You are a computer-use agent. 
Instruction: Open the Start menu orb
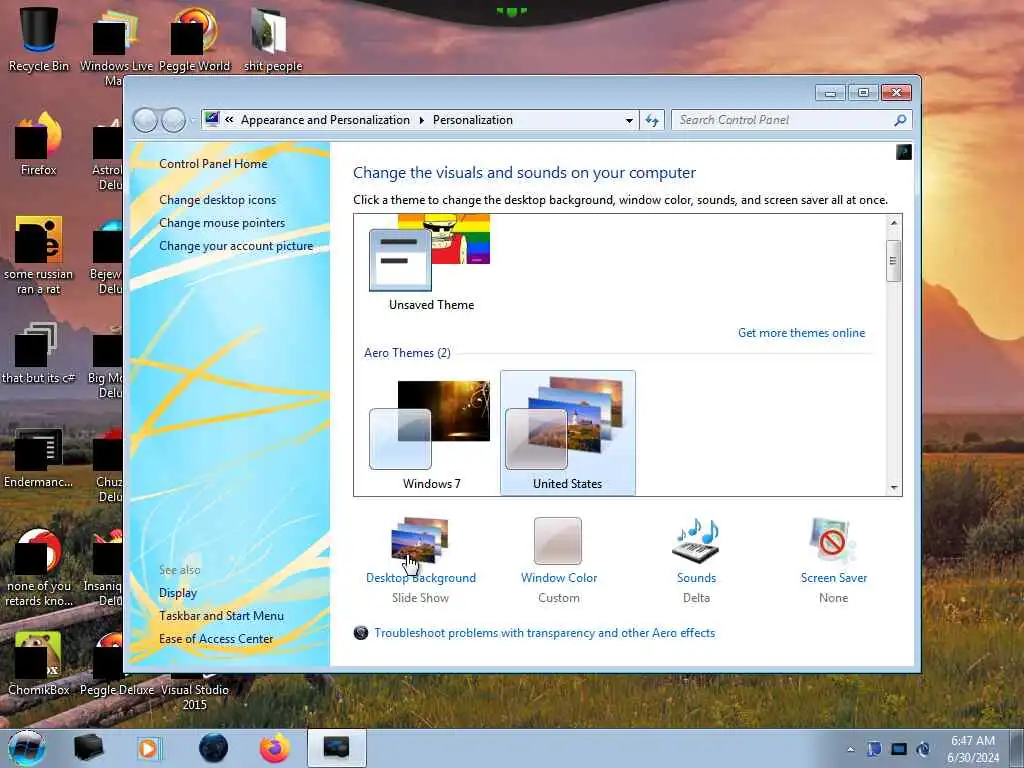(x=27, y=748)
